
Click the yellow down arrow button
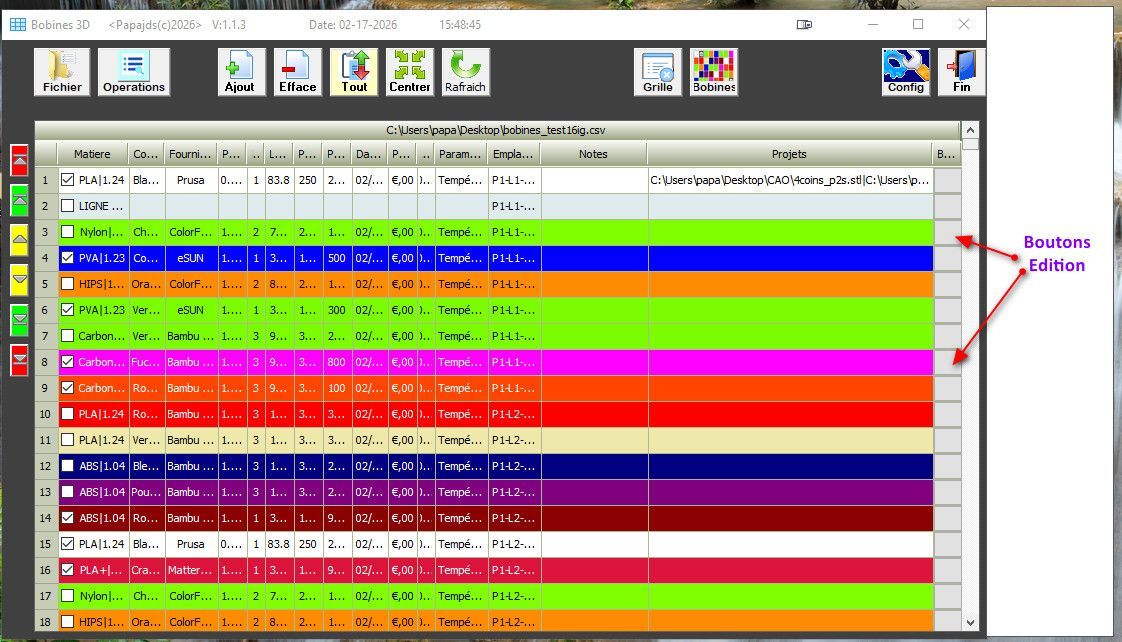(19, 280)
